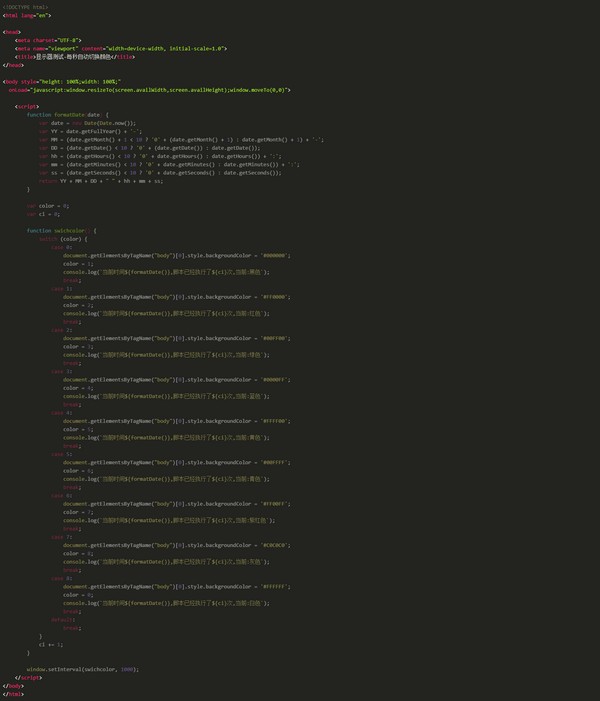Image resolution: width=600 pixels, height=701 pixels.
Task: Click the 'default:' label
Action: tap(63, 620)
